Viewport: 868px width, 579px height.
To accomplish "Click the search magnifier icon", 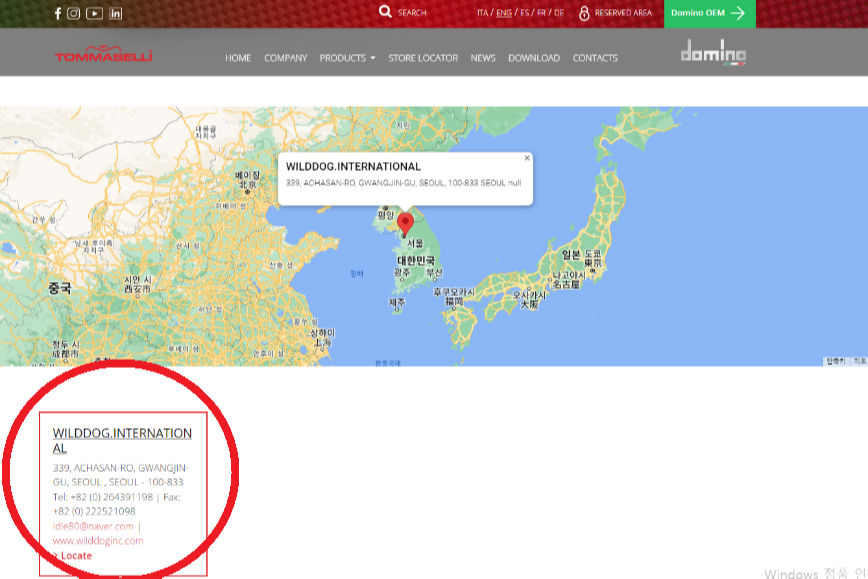I will click(x=385, y=12).
